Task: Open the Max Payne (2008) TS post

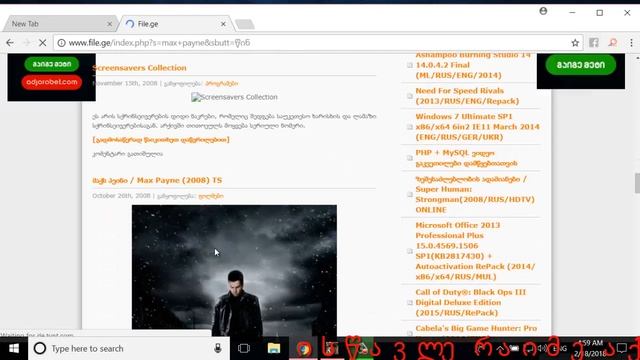Action: [157, 180]
